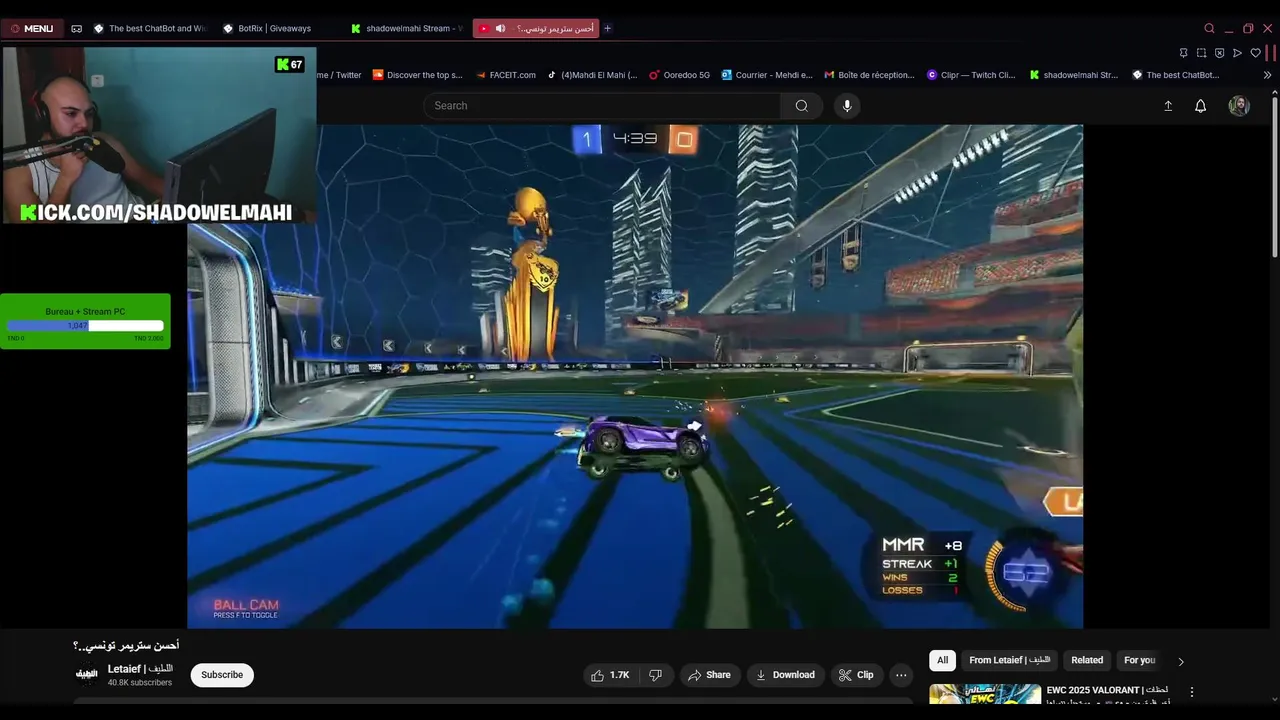This screenshot has height=720, width=1280.
Task: Select the 'Related' filter chip
Action: 1087,660
